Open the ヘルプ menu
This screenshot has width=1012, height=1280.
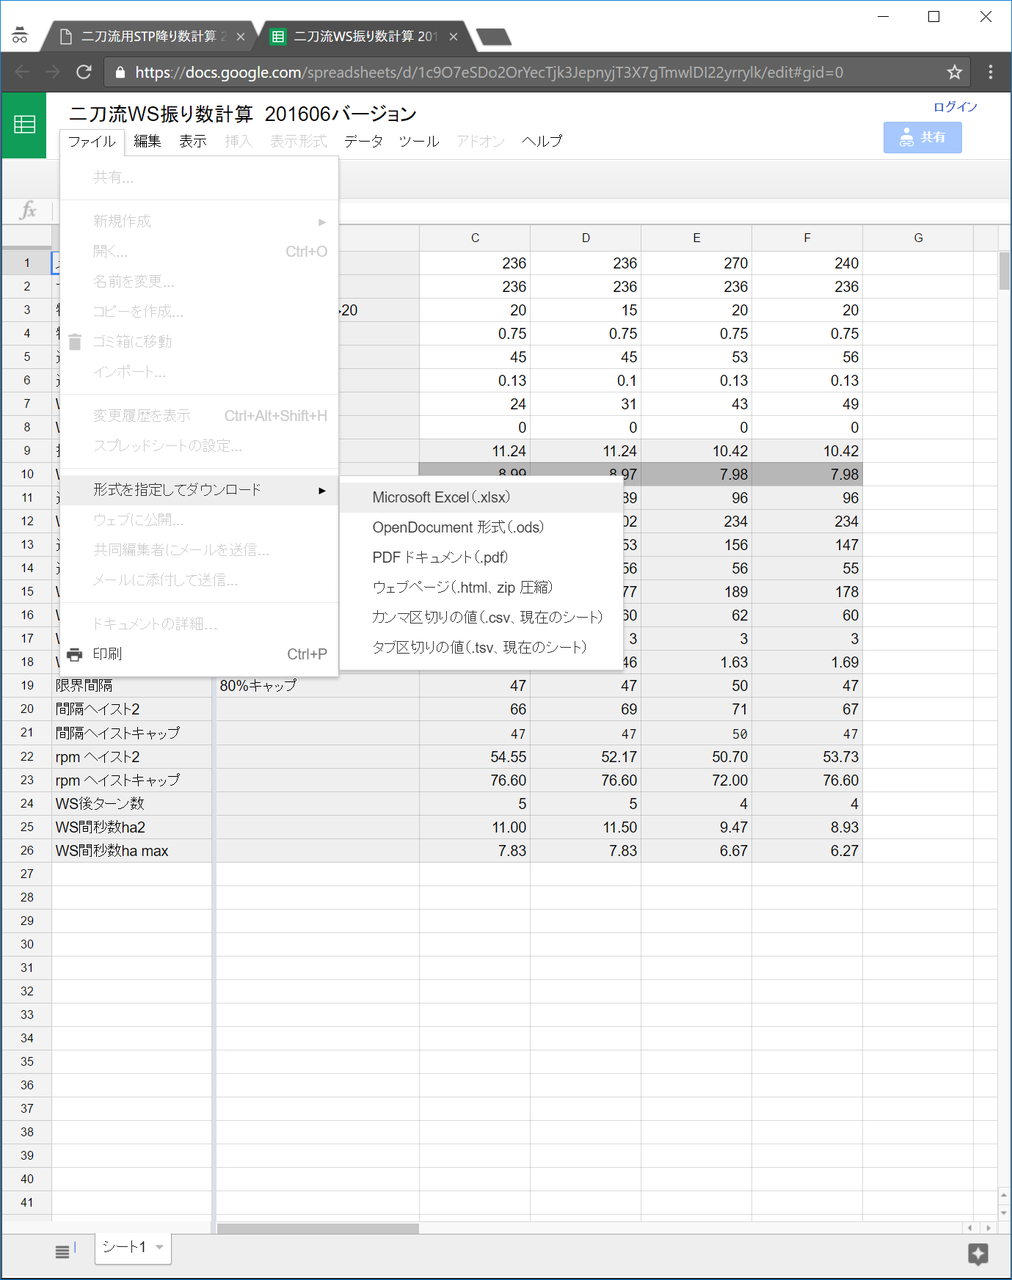(542, 141)
